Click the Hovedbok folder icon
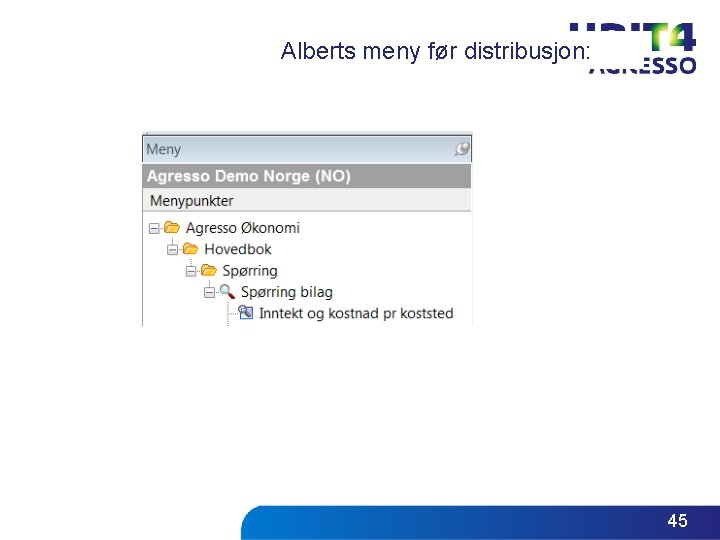 coord(190,248)
